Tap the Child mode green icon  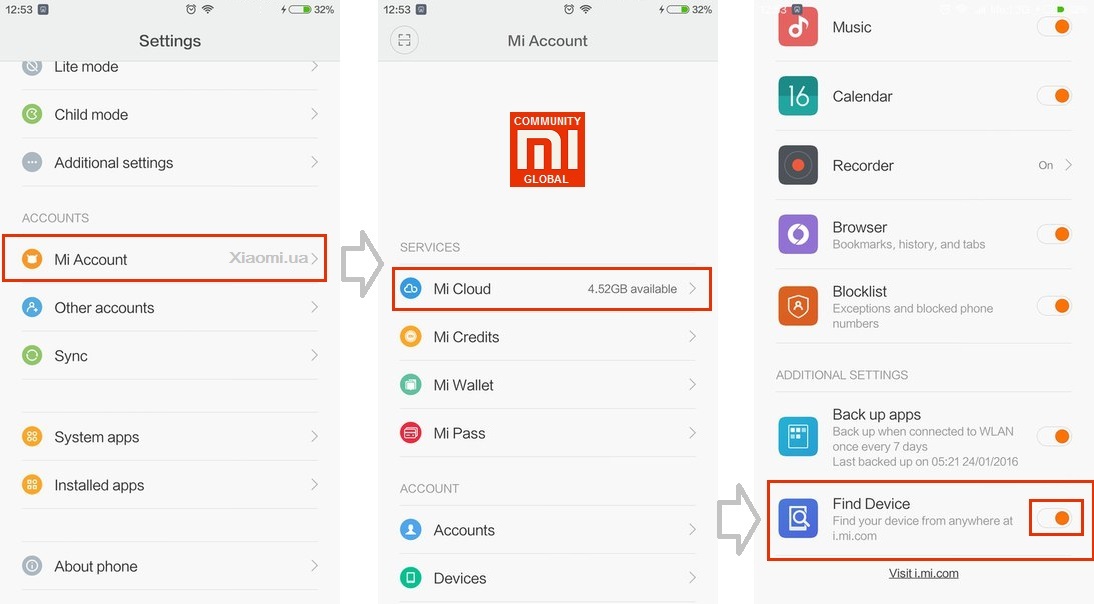(32, 114)
